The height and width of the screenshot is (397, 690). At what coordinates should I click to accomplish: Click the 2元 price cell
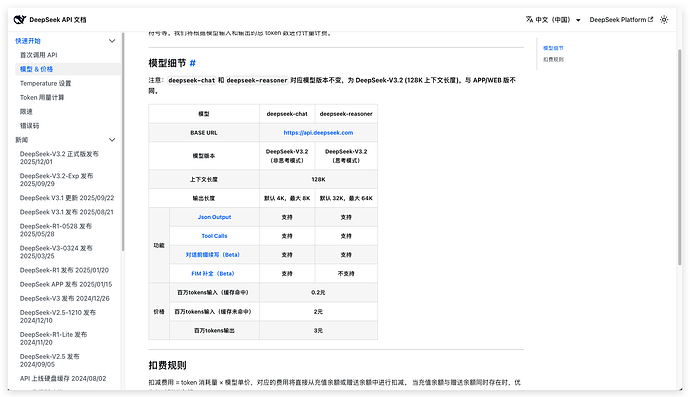[318, 312]
